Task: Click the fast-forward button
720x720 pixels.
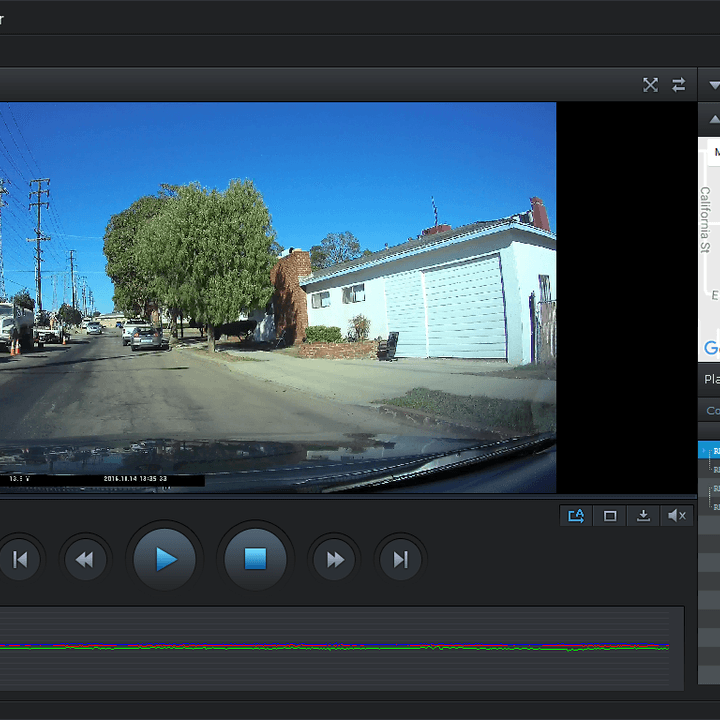Action: (334, 559)
